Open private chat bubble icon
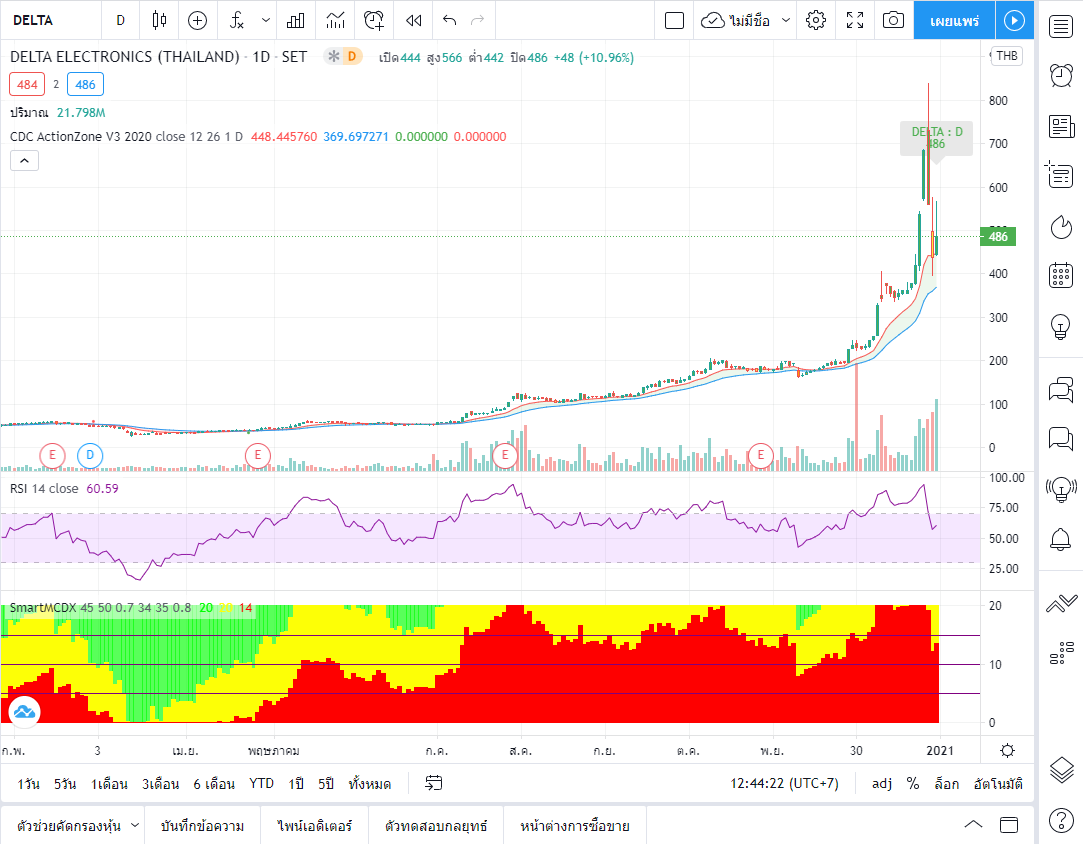 (x=1061, y=439)
